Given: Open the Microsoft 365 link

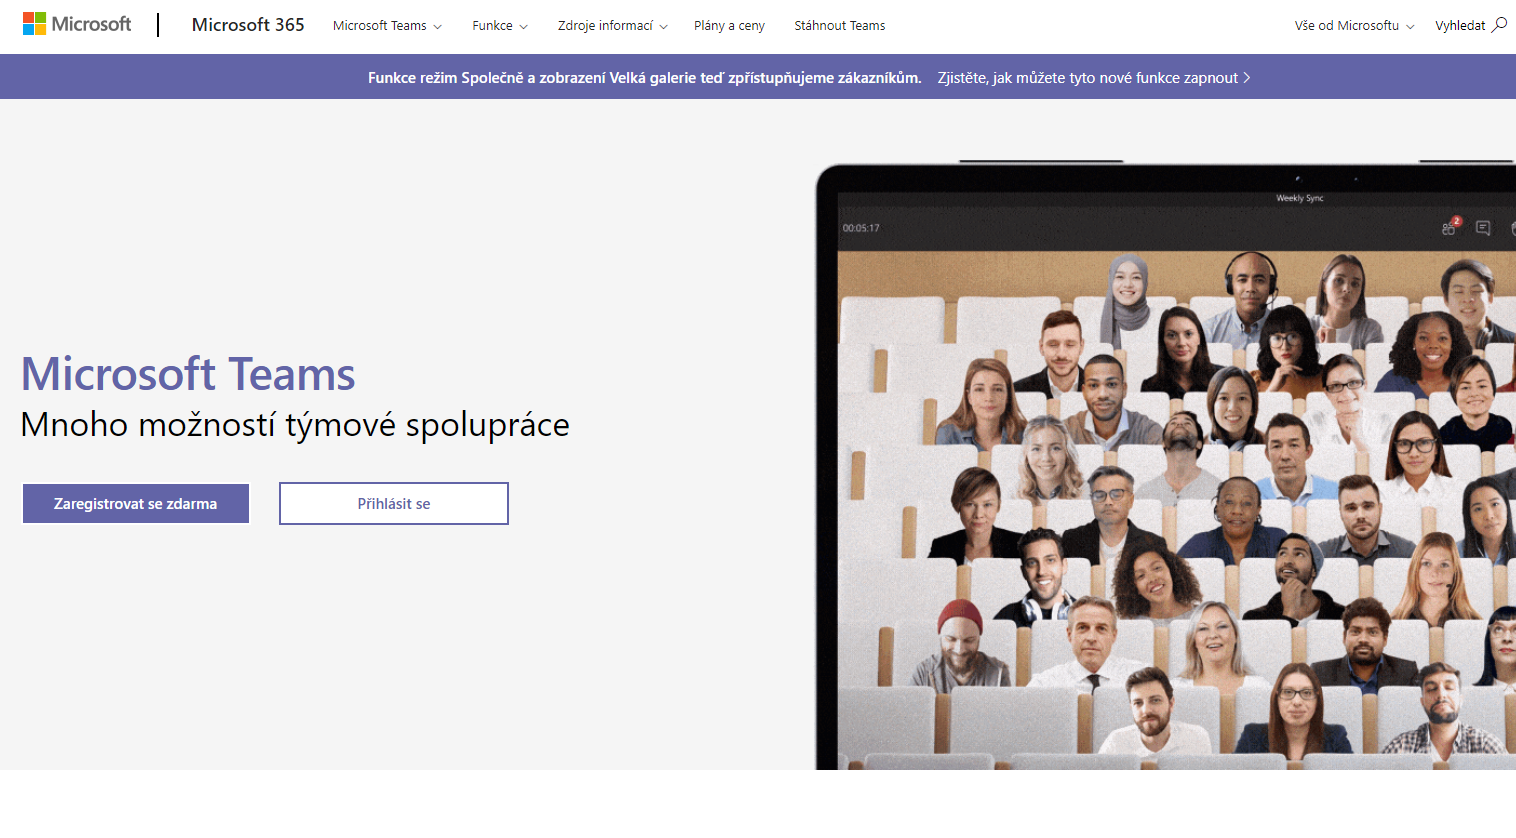Looking at the screenshot, I should coord(248,25).
